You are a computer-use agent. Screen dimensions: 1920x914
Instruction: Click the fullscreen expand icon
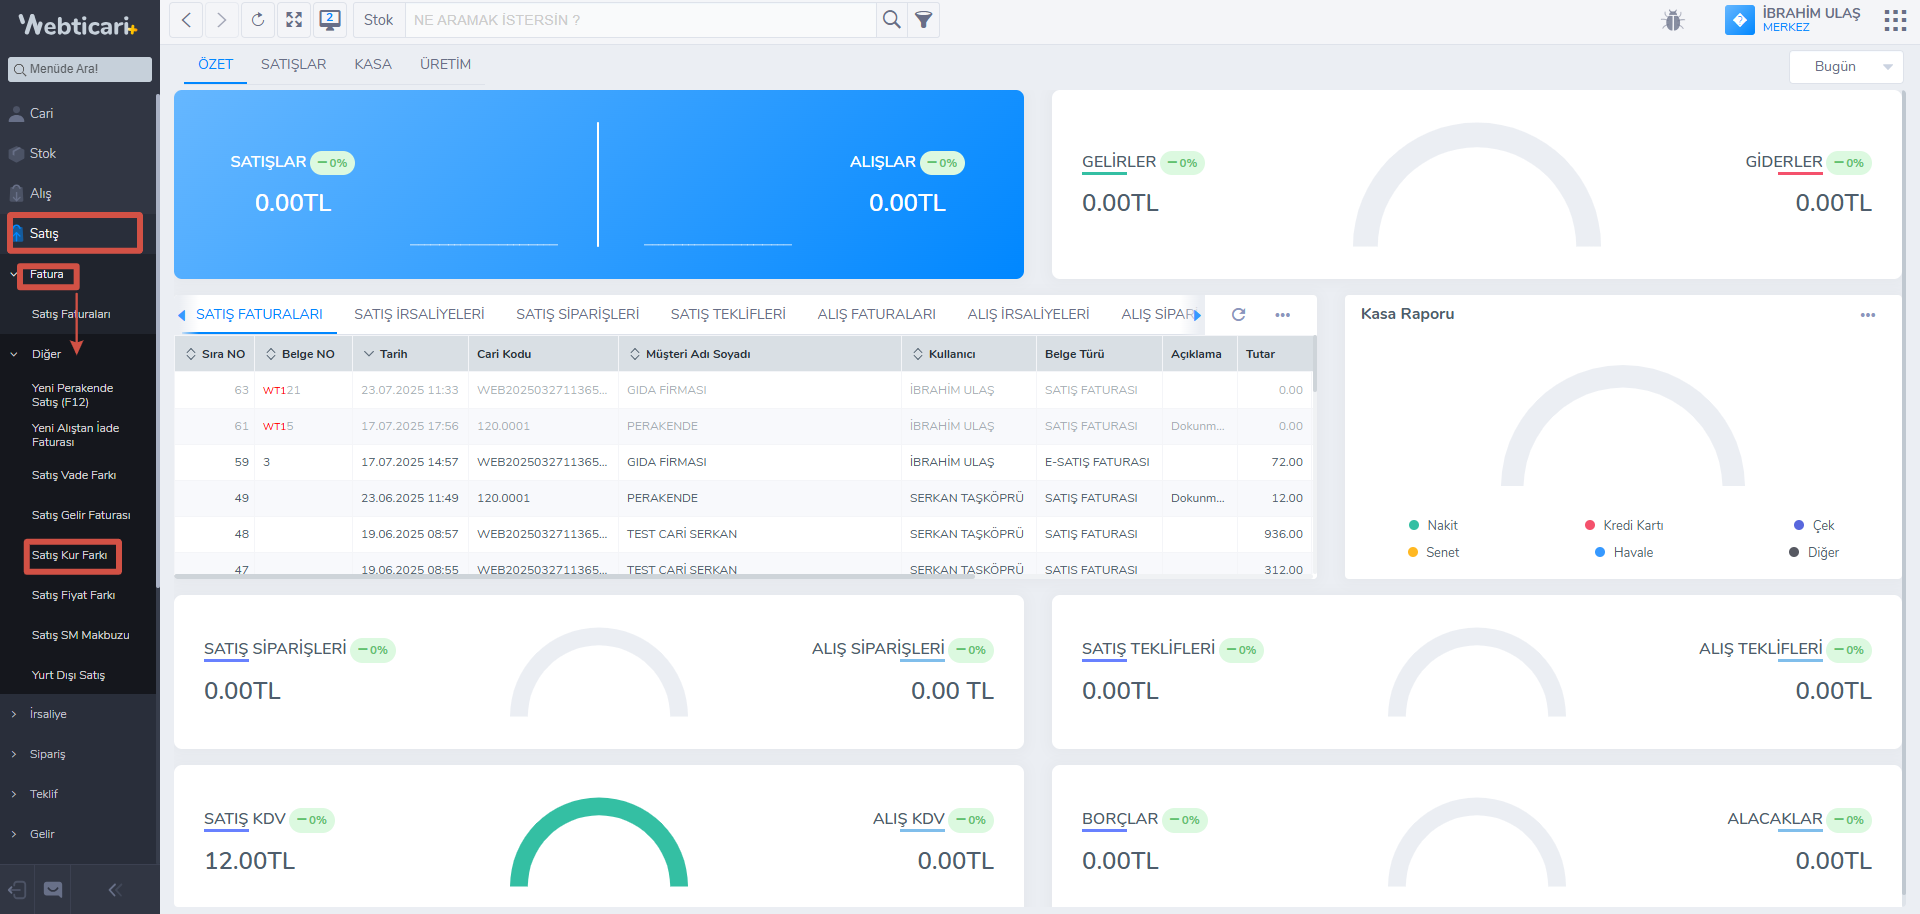[294, 20]
